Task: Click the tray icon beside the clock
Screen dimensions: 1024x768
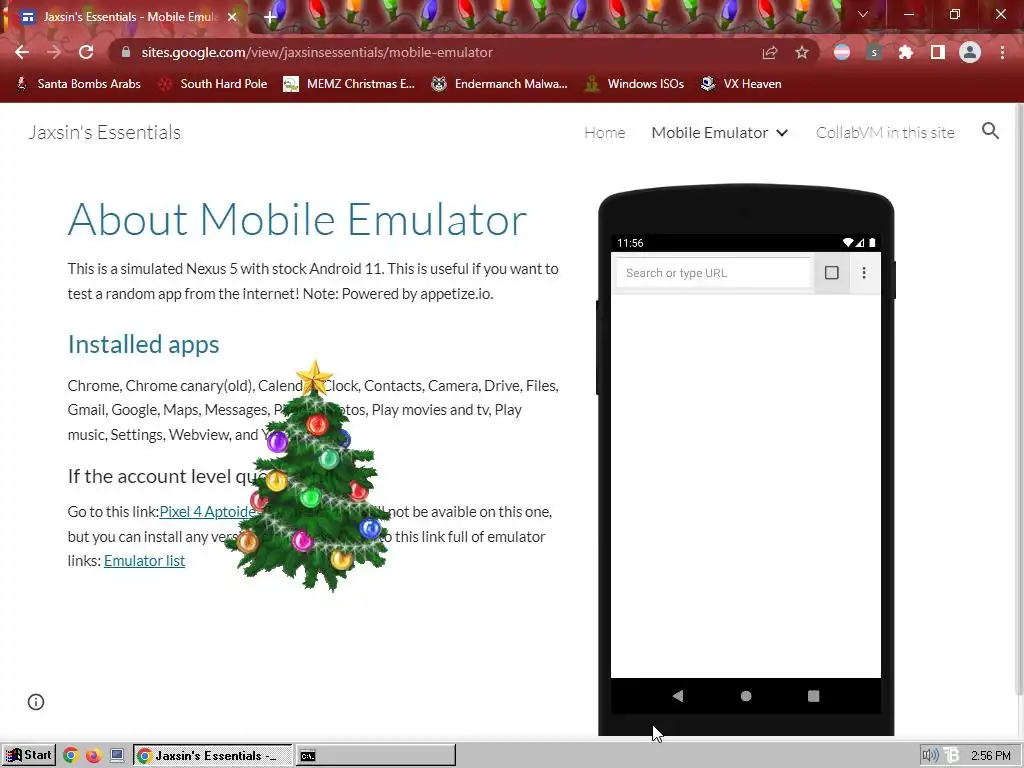Action: point(952,756)
